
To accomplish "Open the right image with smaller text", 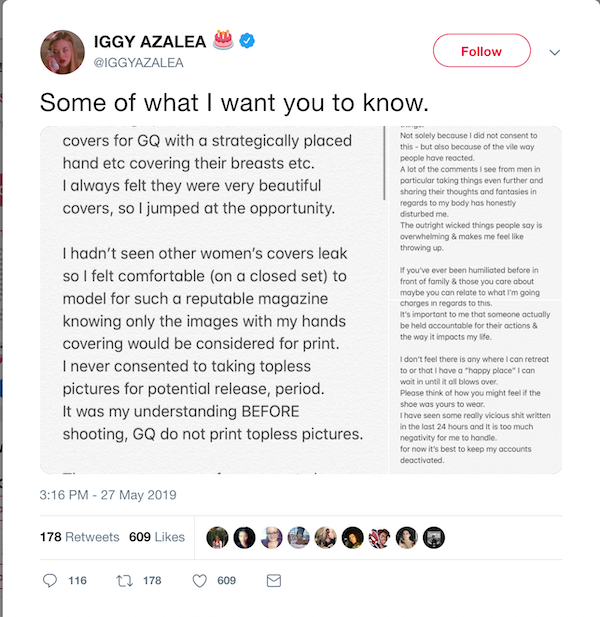I will (473, 300).
